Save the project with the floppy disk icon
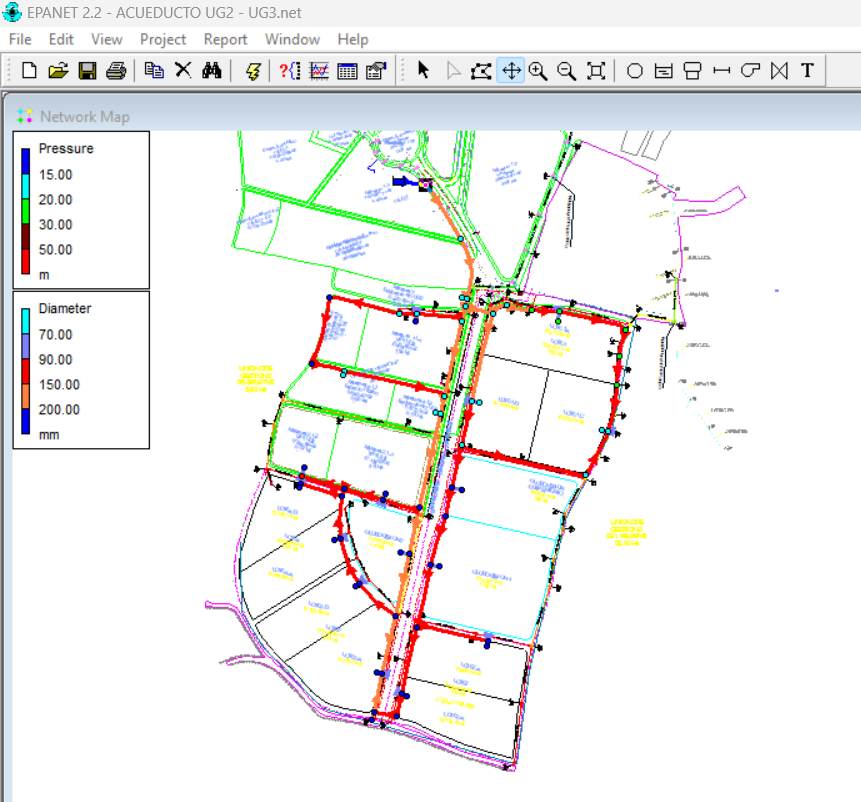 87,70
